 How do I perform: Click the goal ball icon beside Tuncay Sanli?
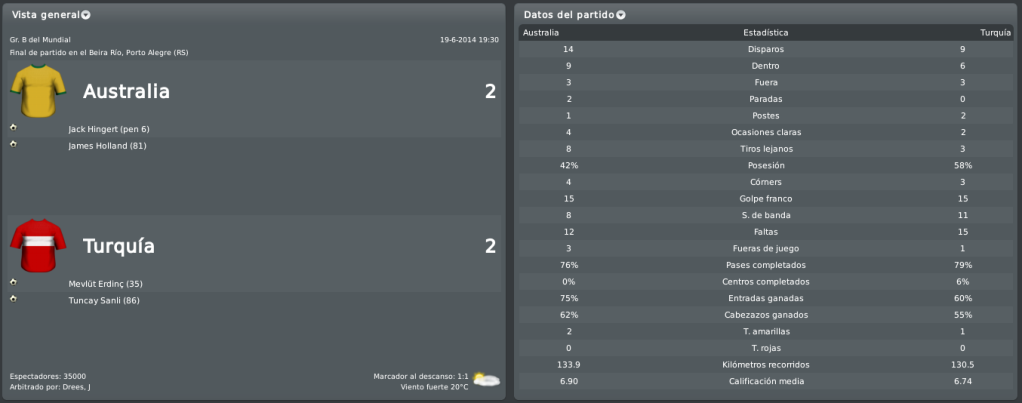point(13,299)
